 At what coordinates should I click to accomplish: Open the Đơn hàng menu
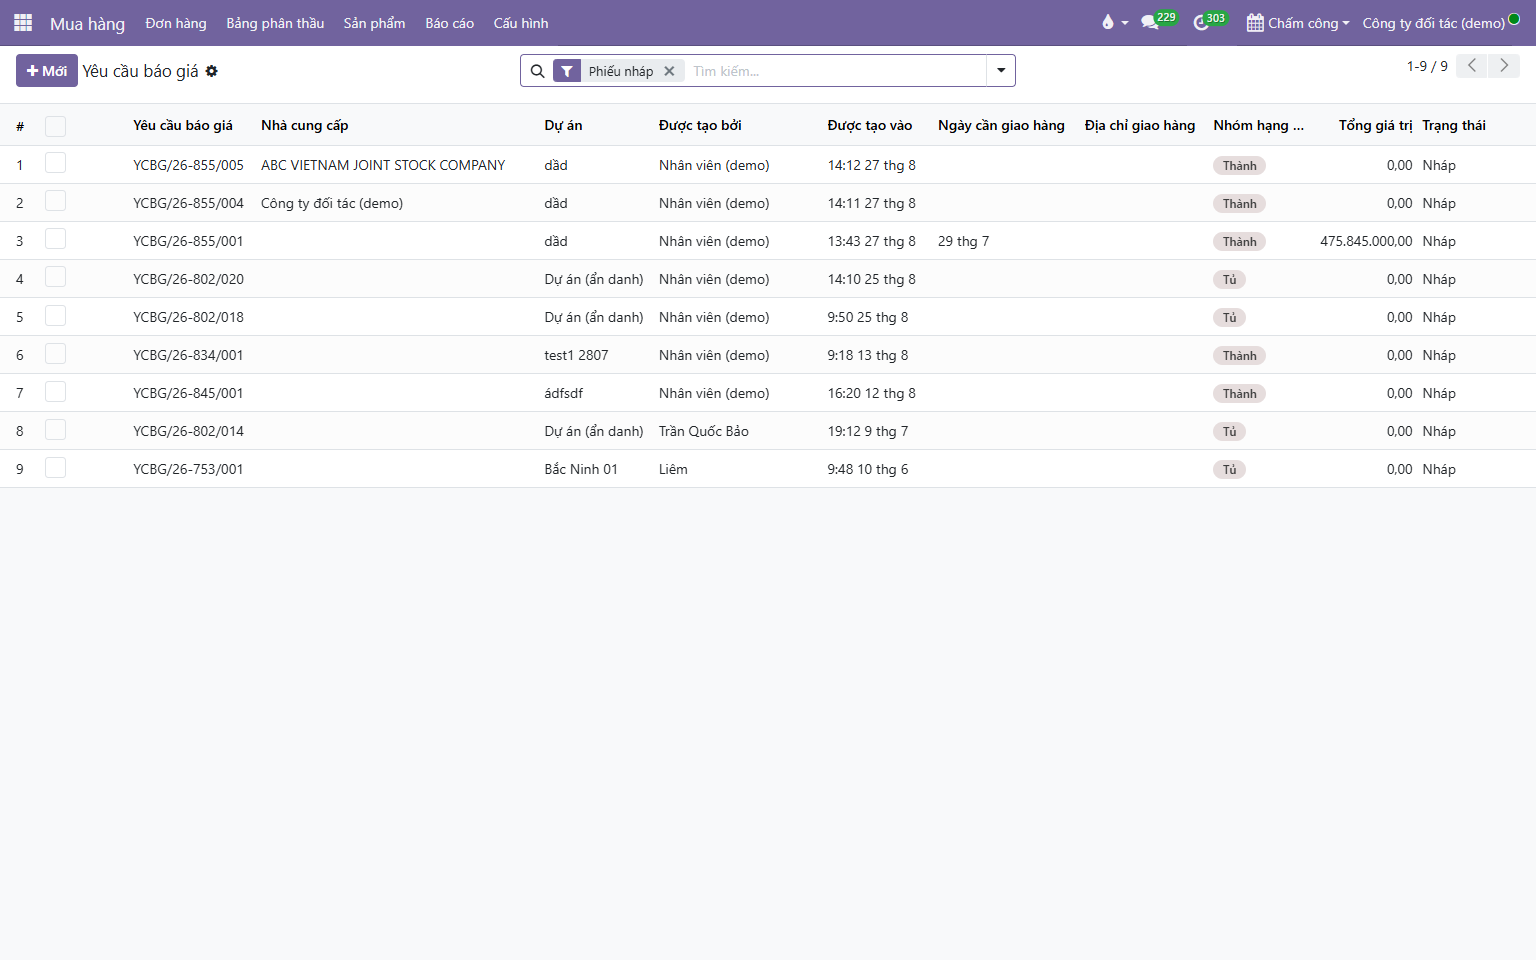click(x=176, y=23)
